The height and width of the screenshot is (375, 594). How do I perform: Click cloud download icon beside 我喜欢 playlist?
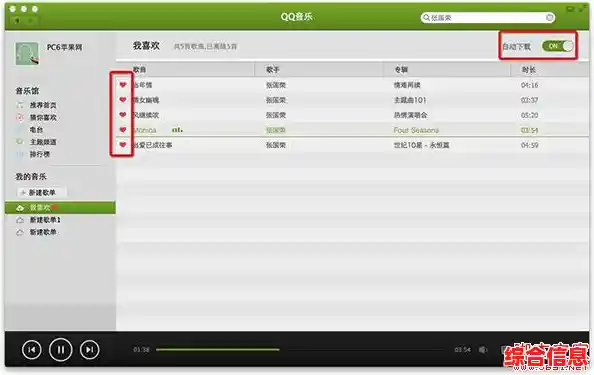20,208
